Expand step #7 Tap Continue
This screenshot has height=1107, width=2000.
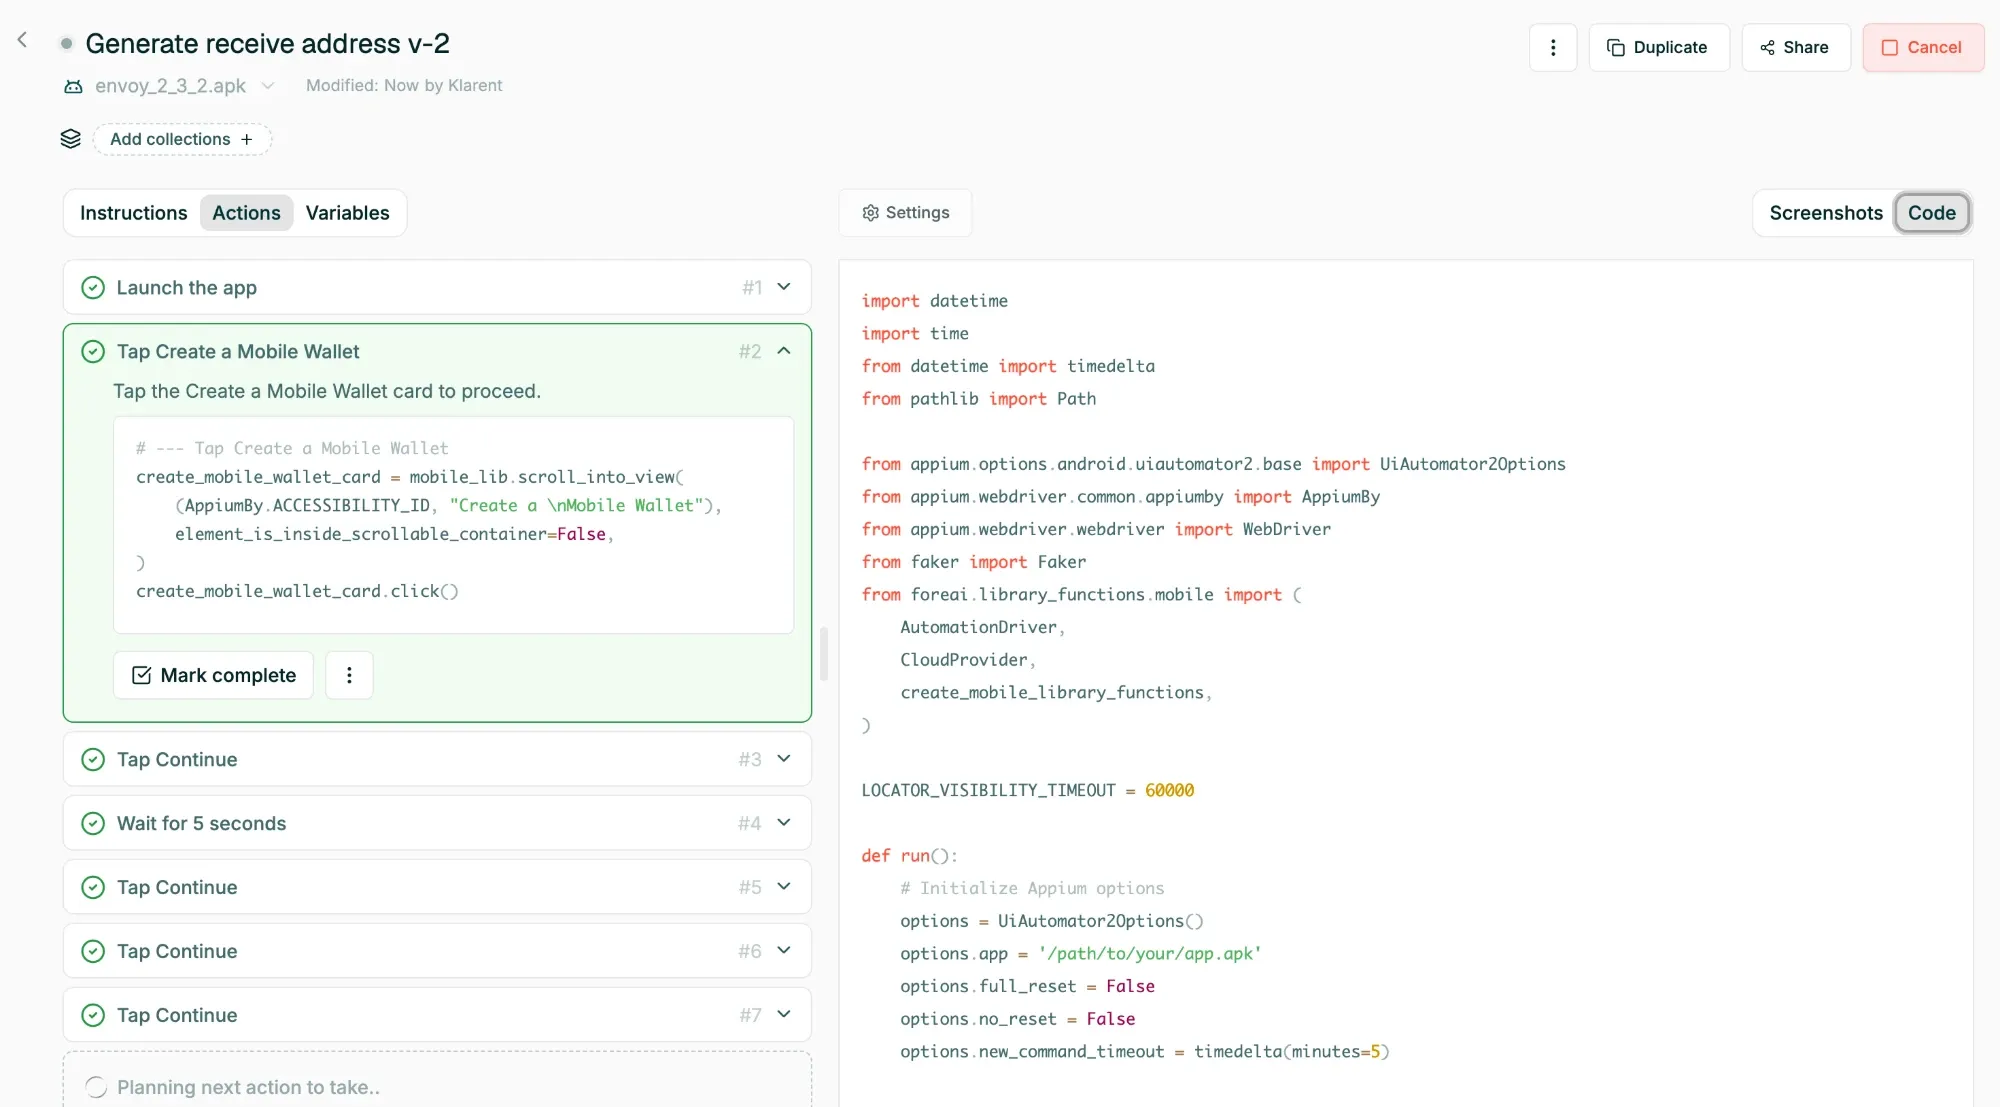coord(784,1015)
